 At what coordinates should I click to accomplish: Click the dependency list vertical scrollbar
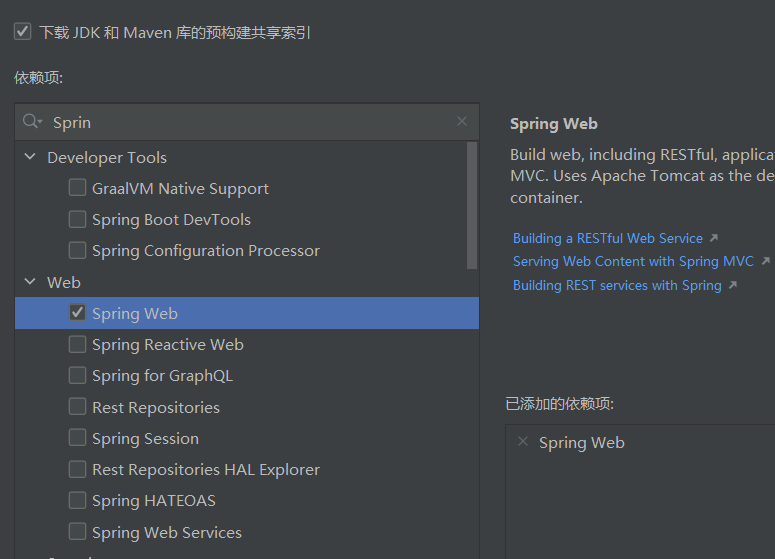[472, 205]
